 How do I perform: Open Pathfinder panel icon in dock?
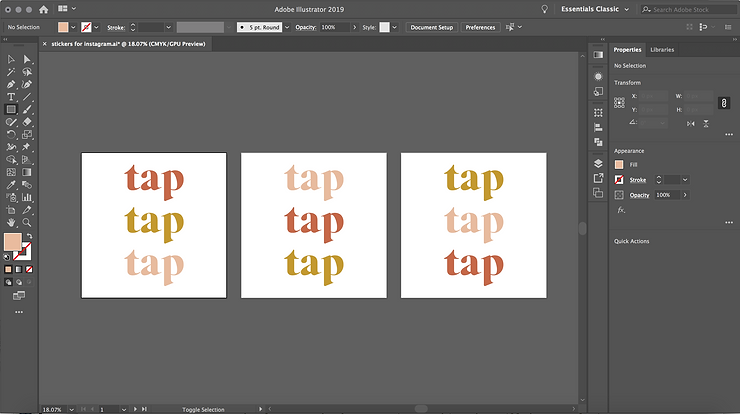(598, 142)
